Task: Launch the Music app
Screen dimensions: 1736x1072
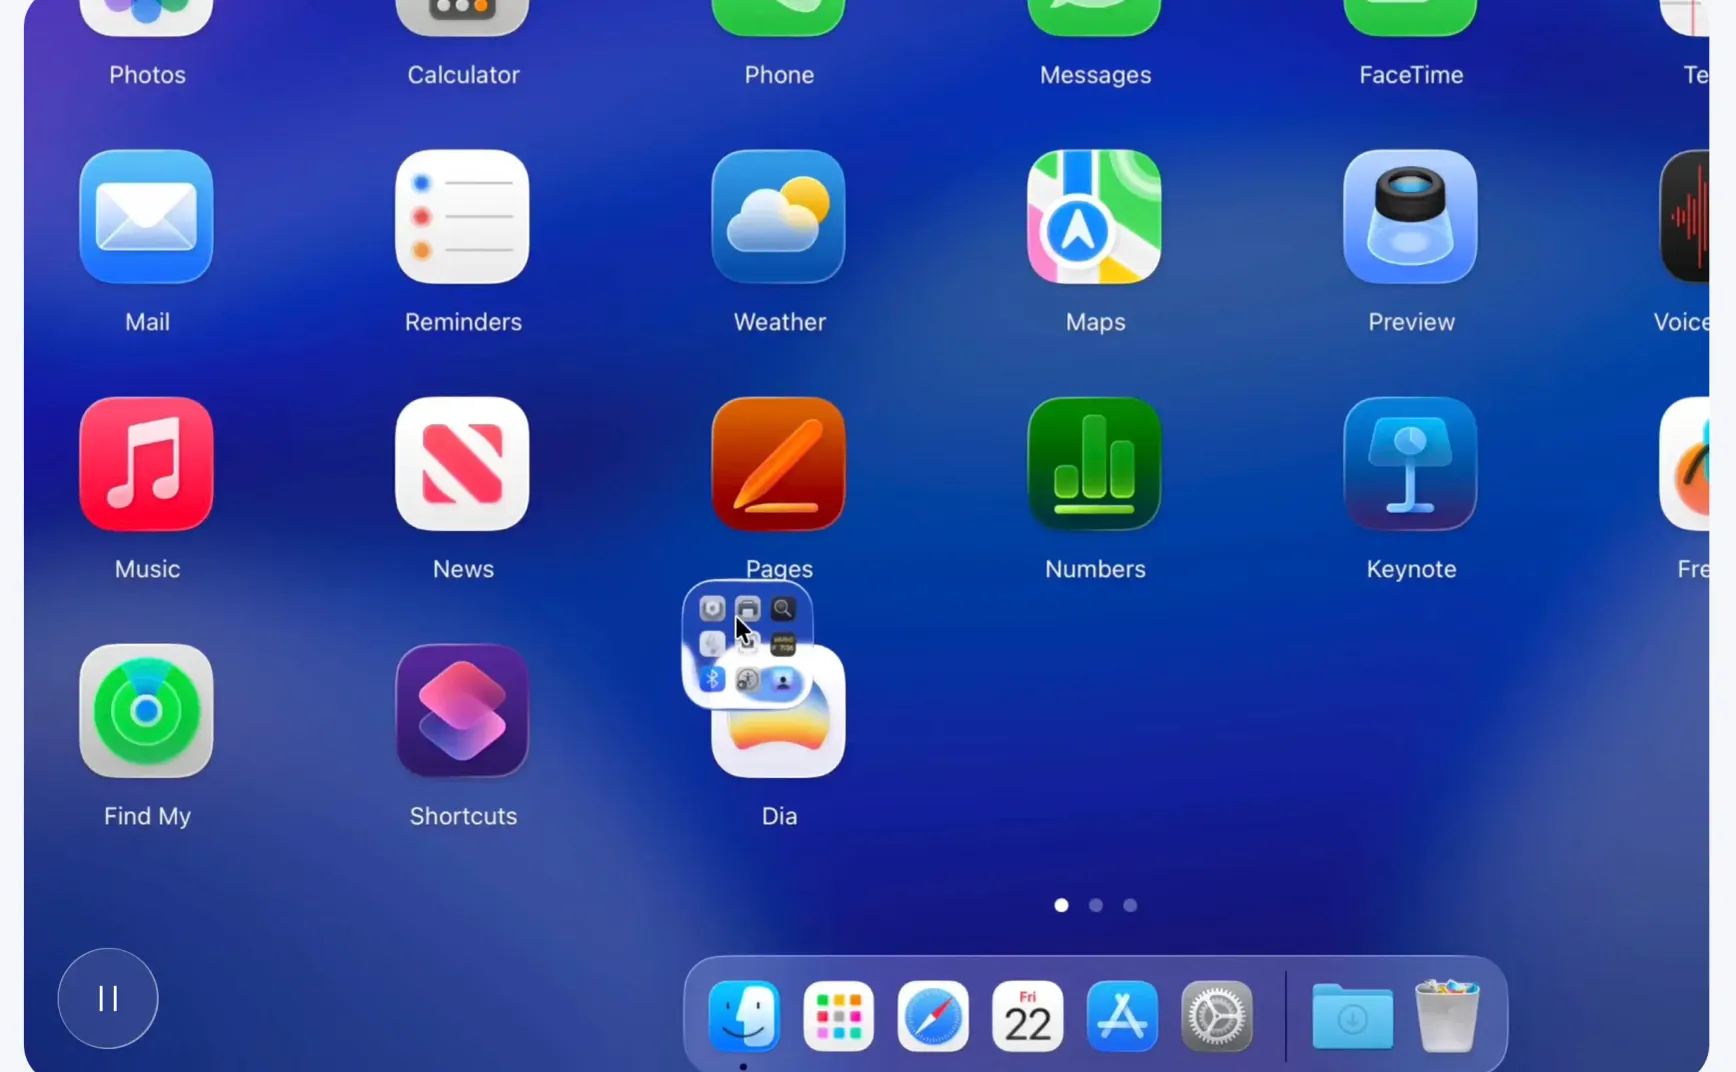Action: [x=146, y=463]
